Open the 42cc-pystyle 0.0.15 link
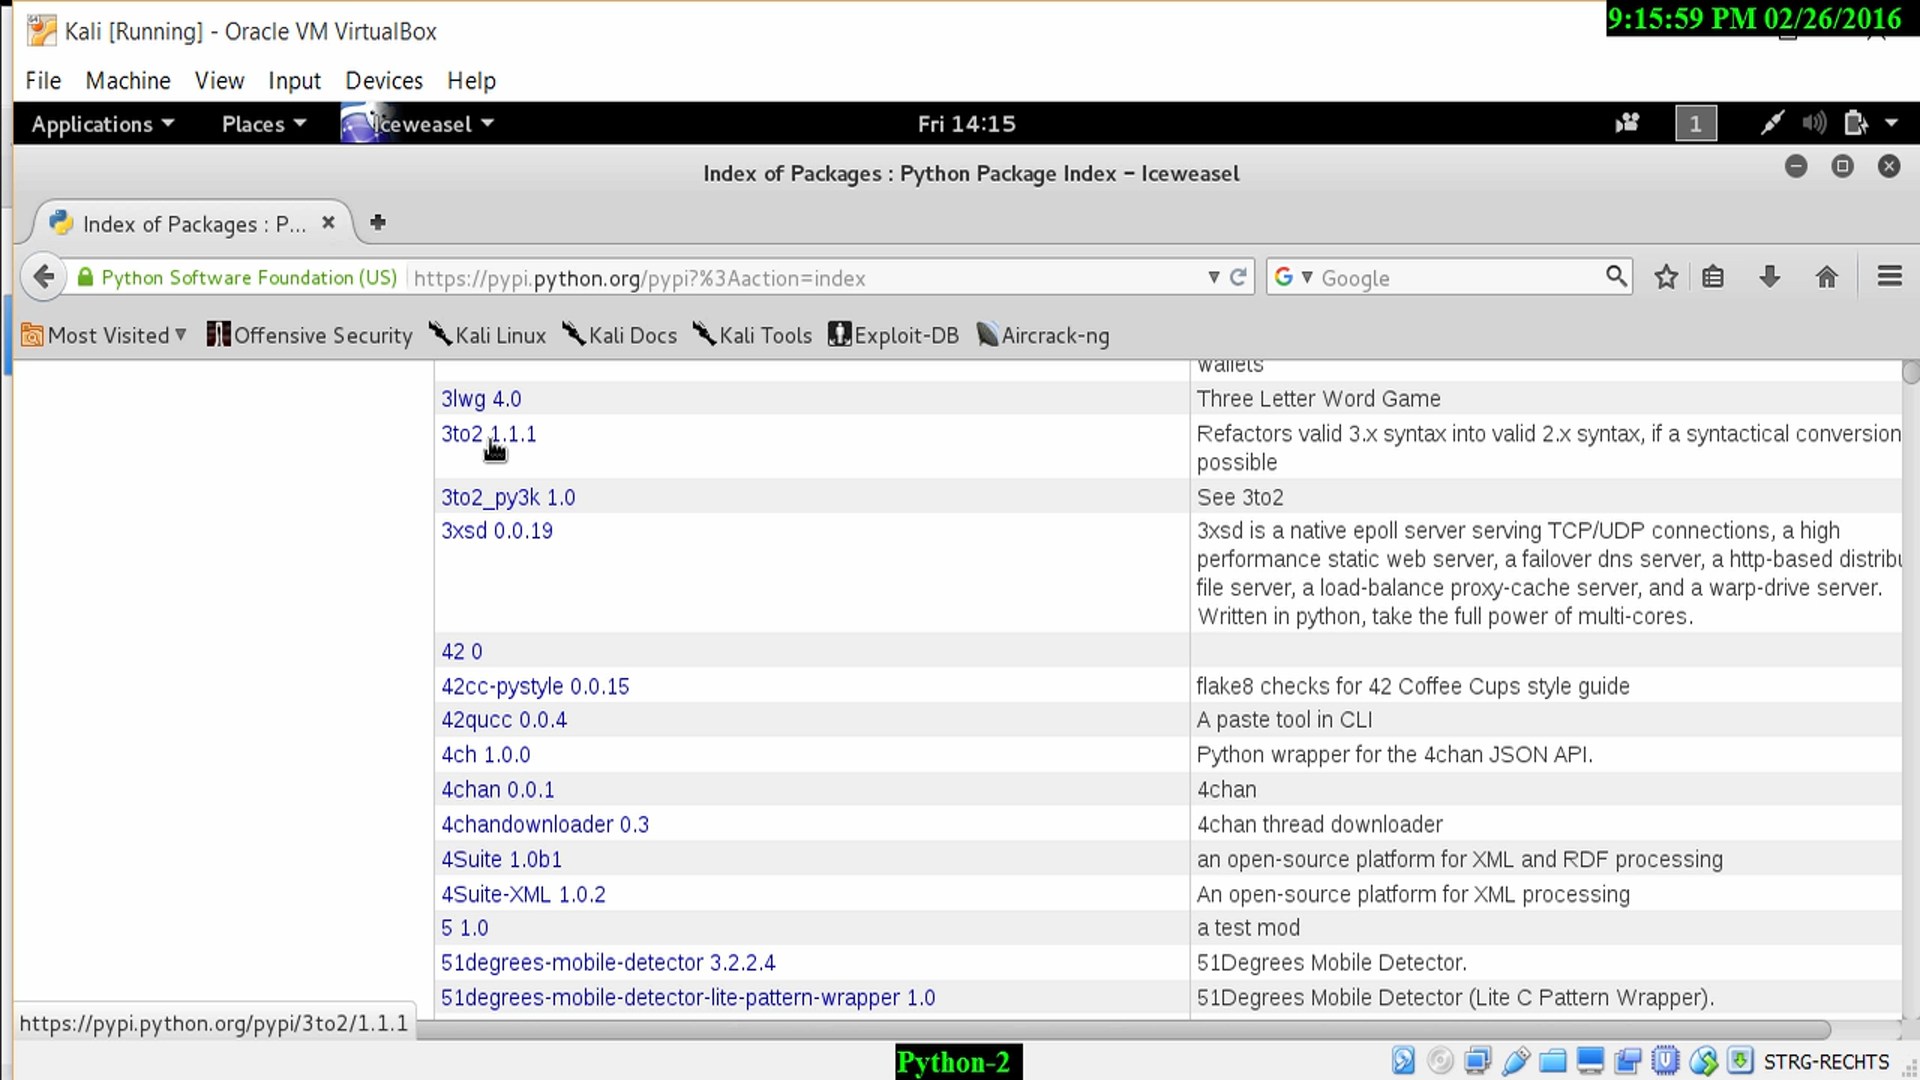Viewport: 1920px width, 1080px height. point(535,687)
